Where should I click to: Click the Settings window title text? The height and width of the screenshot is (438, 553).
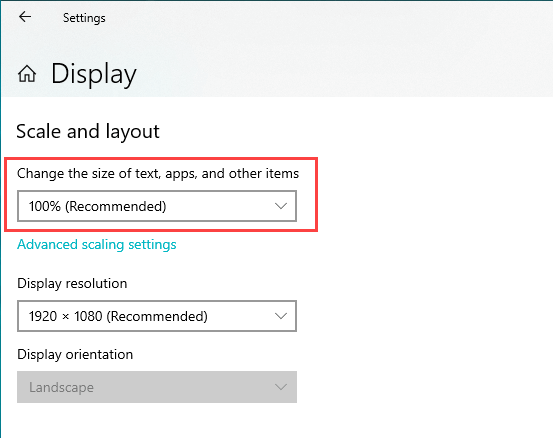(84, 18)
